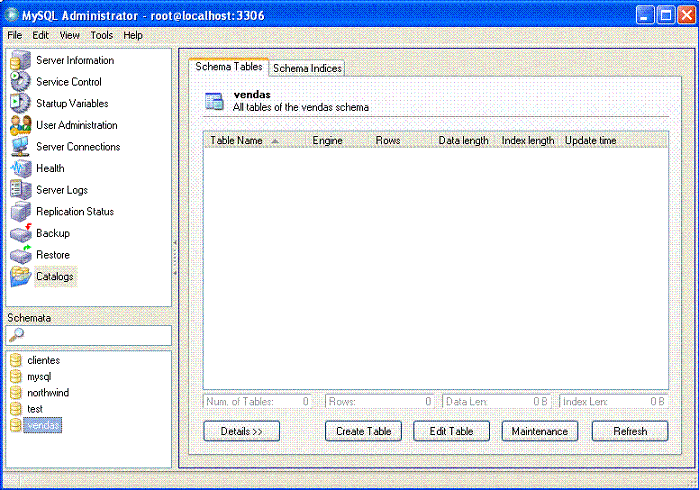Select the Backup label
Screen dimensions: 699x490
tap(53, 233)
